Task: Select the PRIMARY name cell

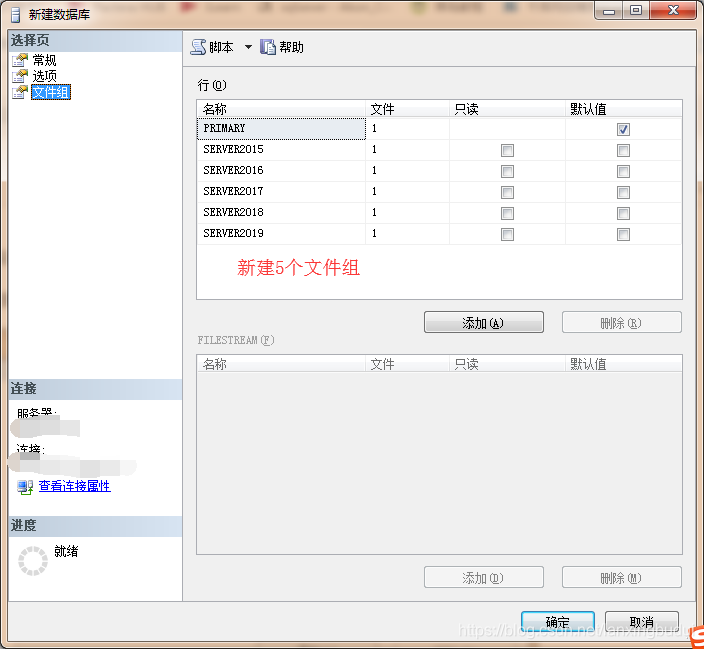Action: pos(282,129)
